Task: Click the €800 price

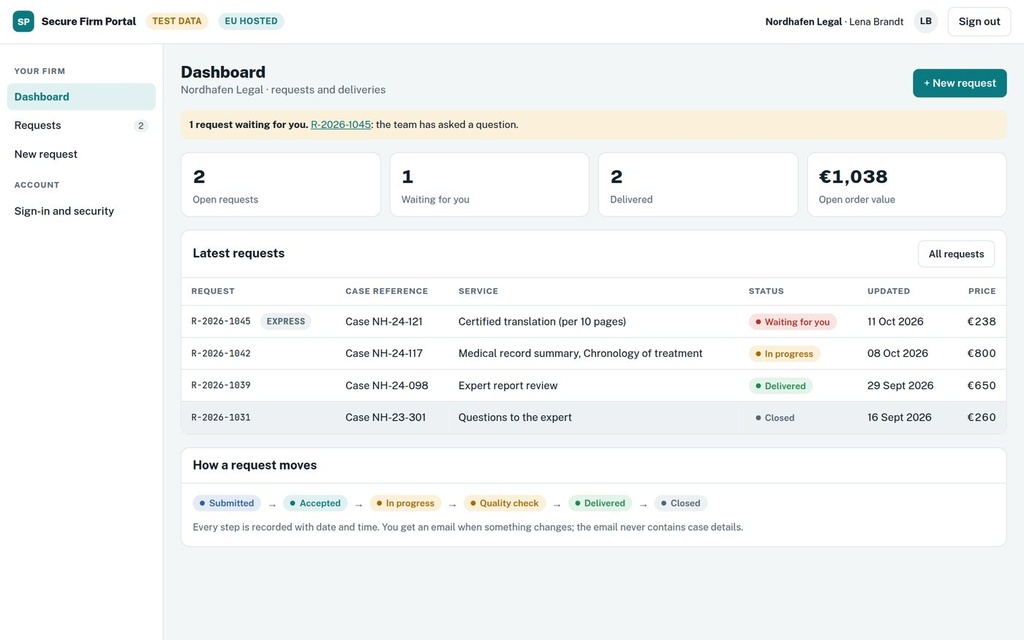Action: point(981,353)
